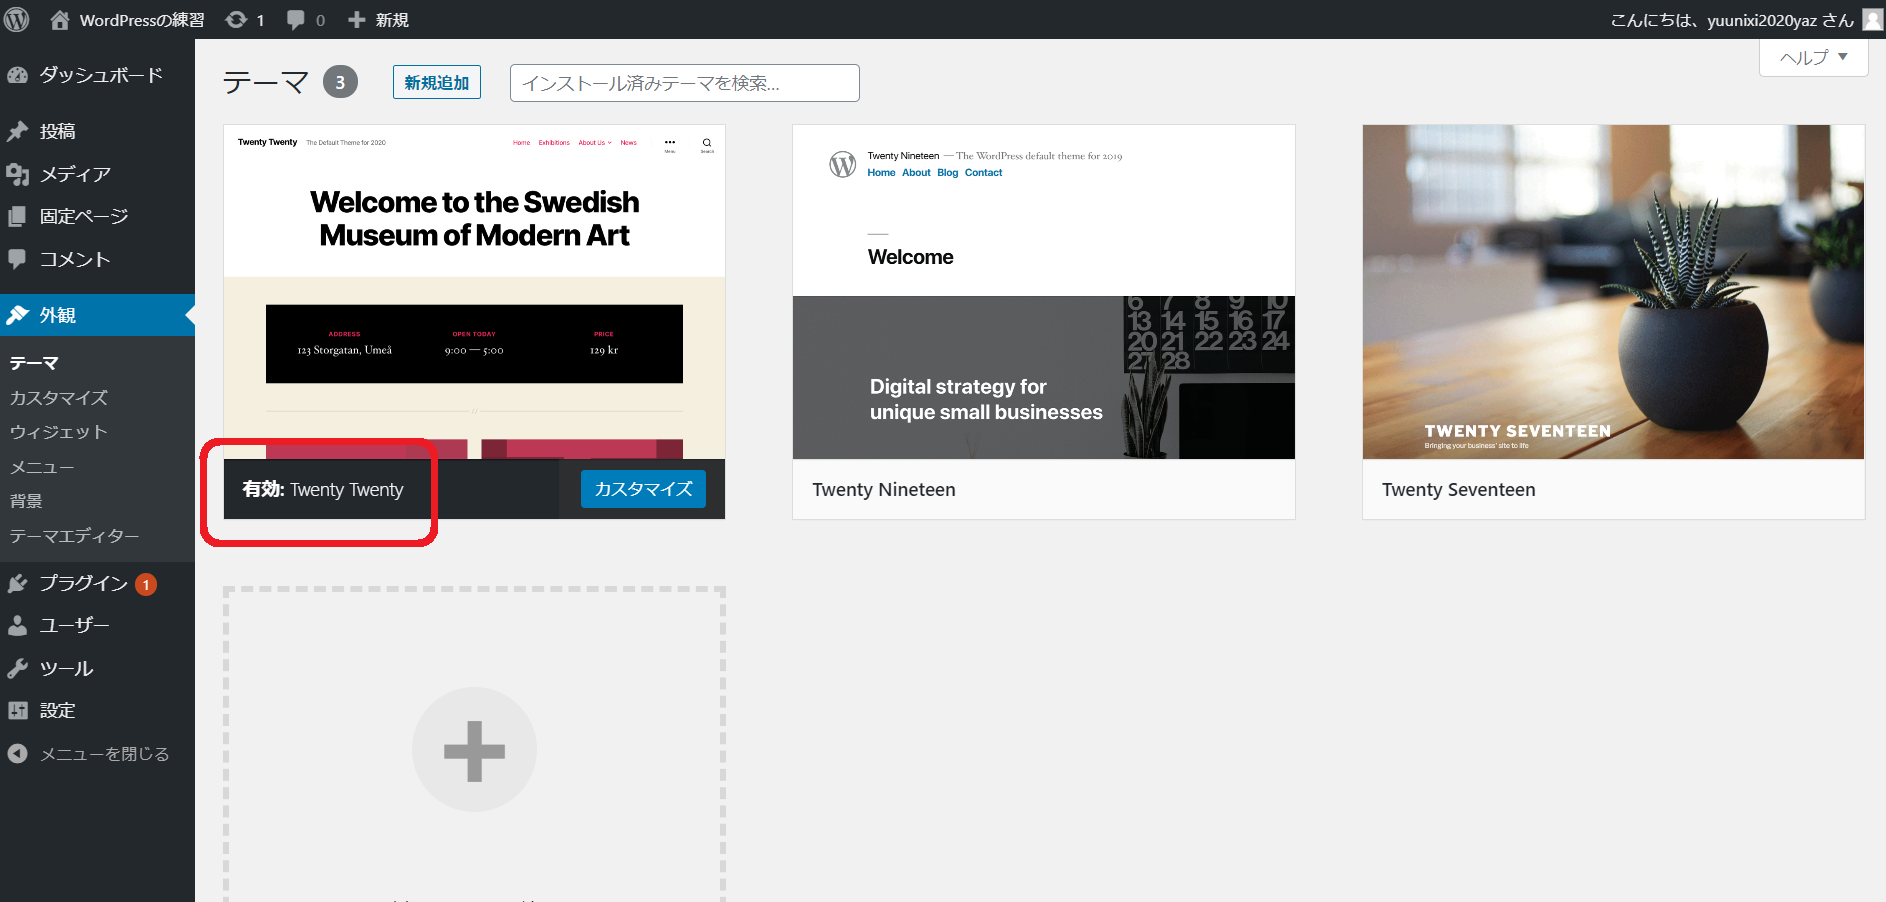The width and height of the screenshot is (1886, 902).
Task: Focus the installed themes search field
Action: [x=684, y=83]
